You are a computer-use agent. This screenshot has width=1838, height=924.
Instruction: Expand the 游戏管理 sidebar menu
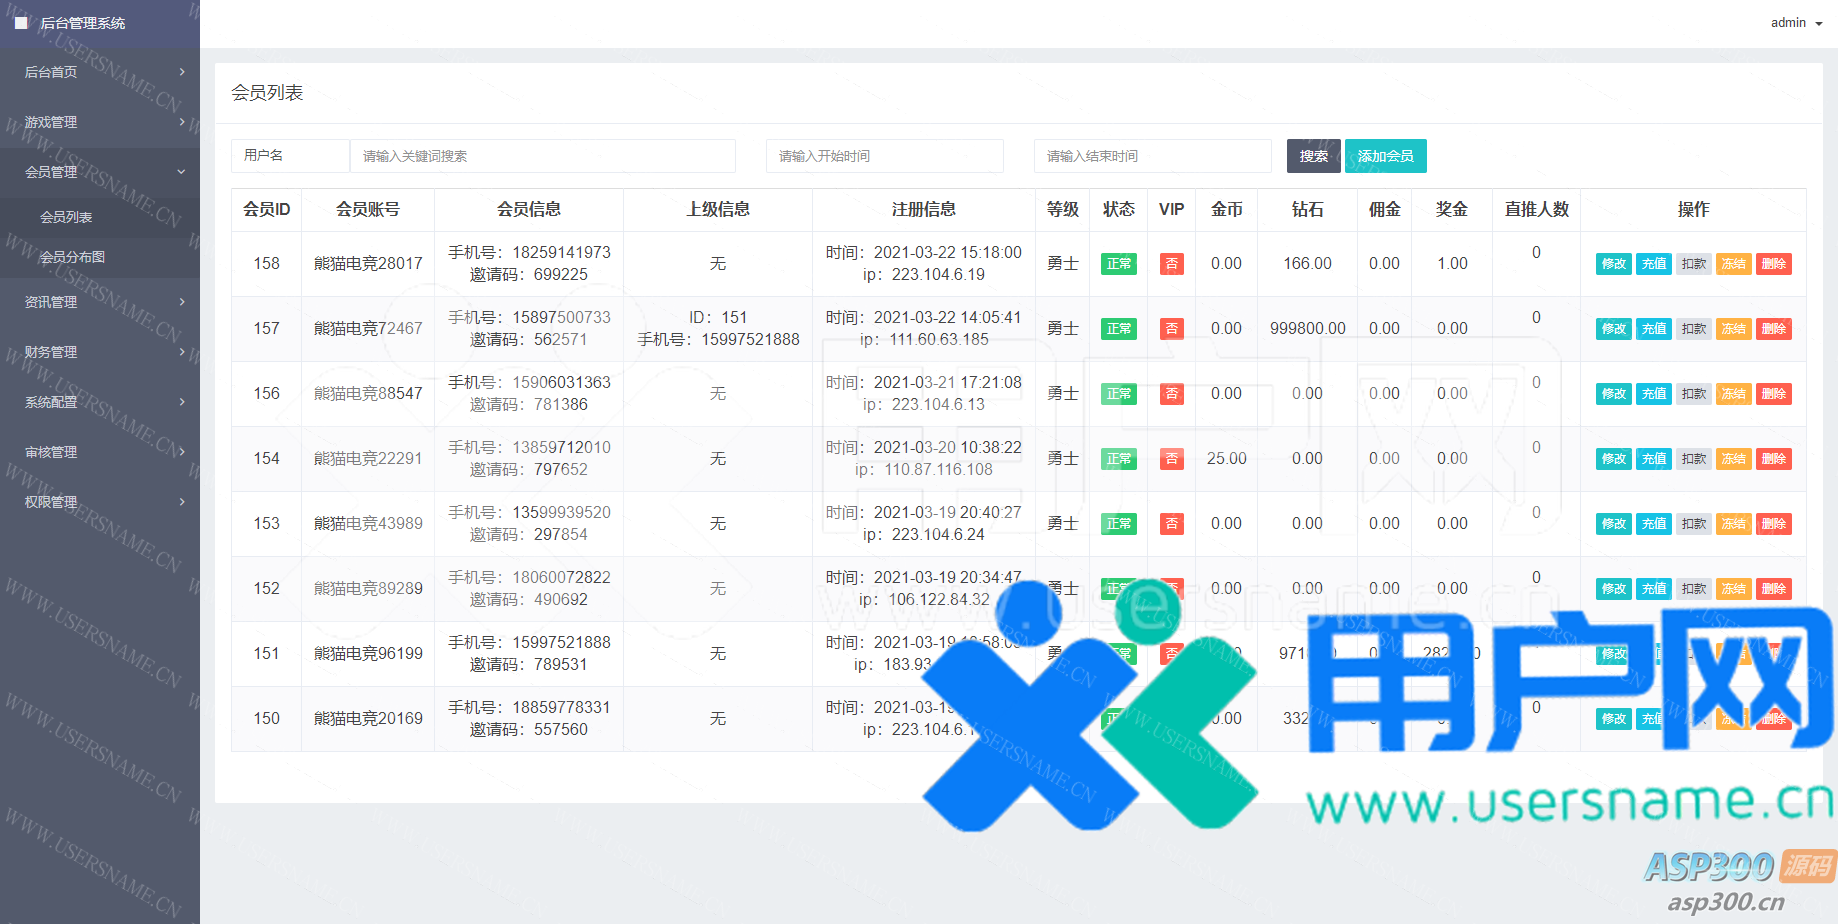pos(100,122)
